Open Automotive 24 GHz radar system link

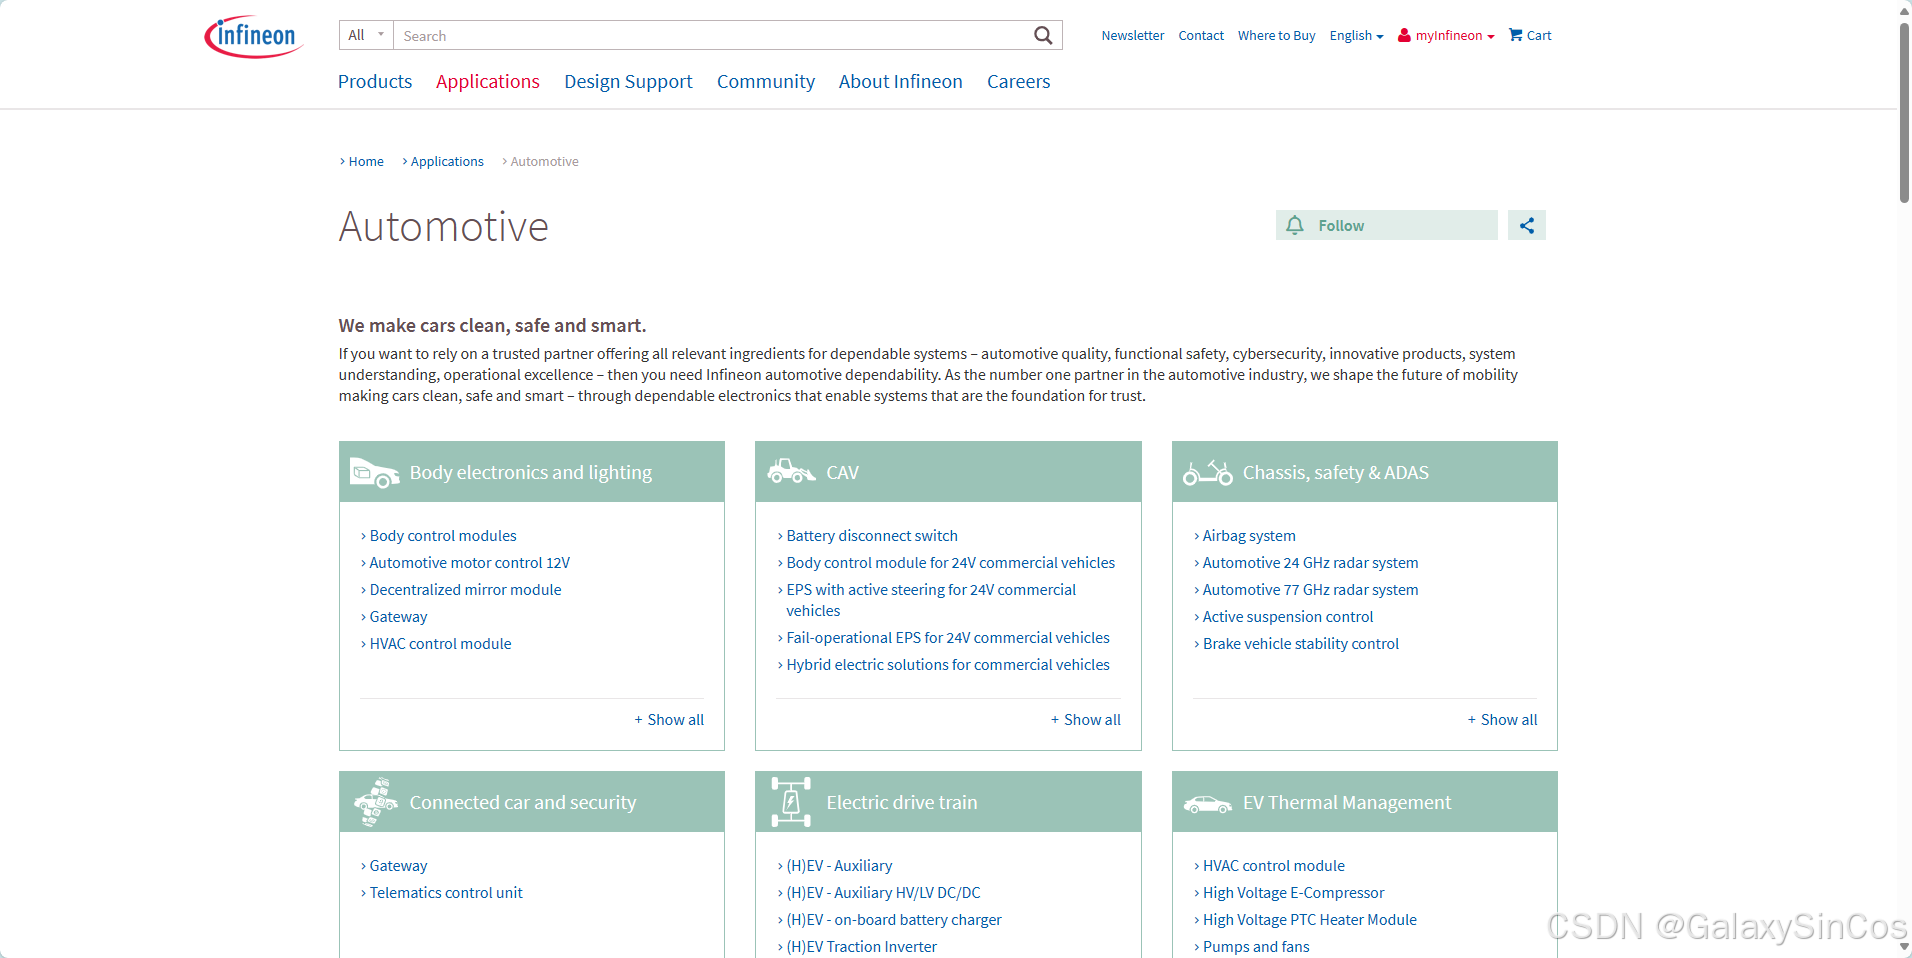pos(1310,563)
